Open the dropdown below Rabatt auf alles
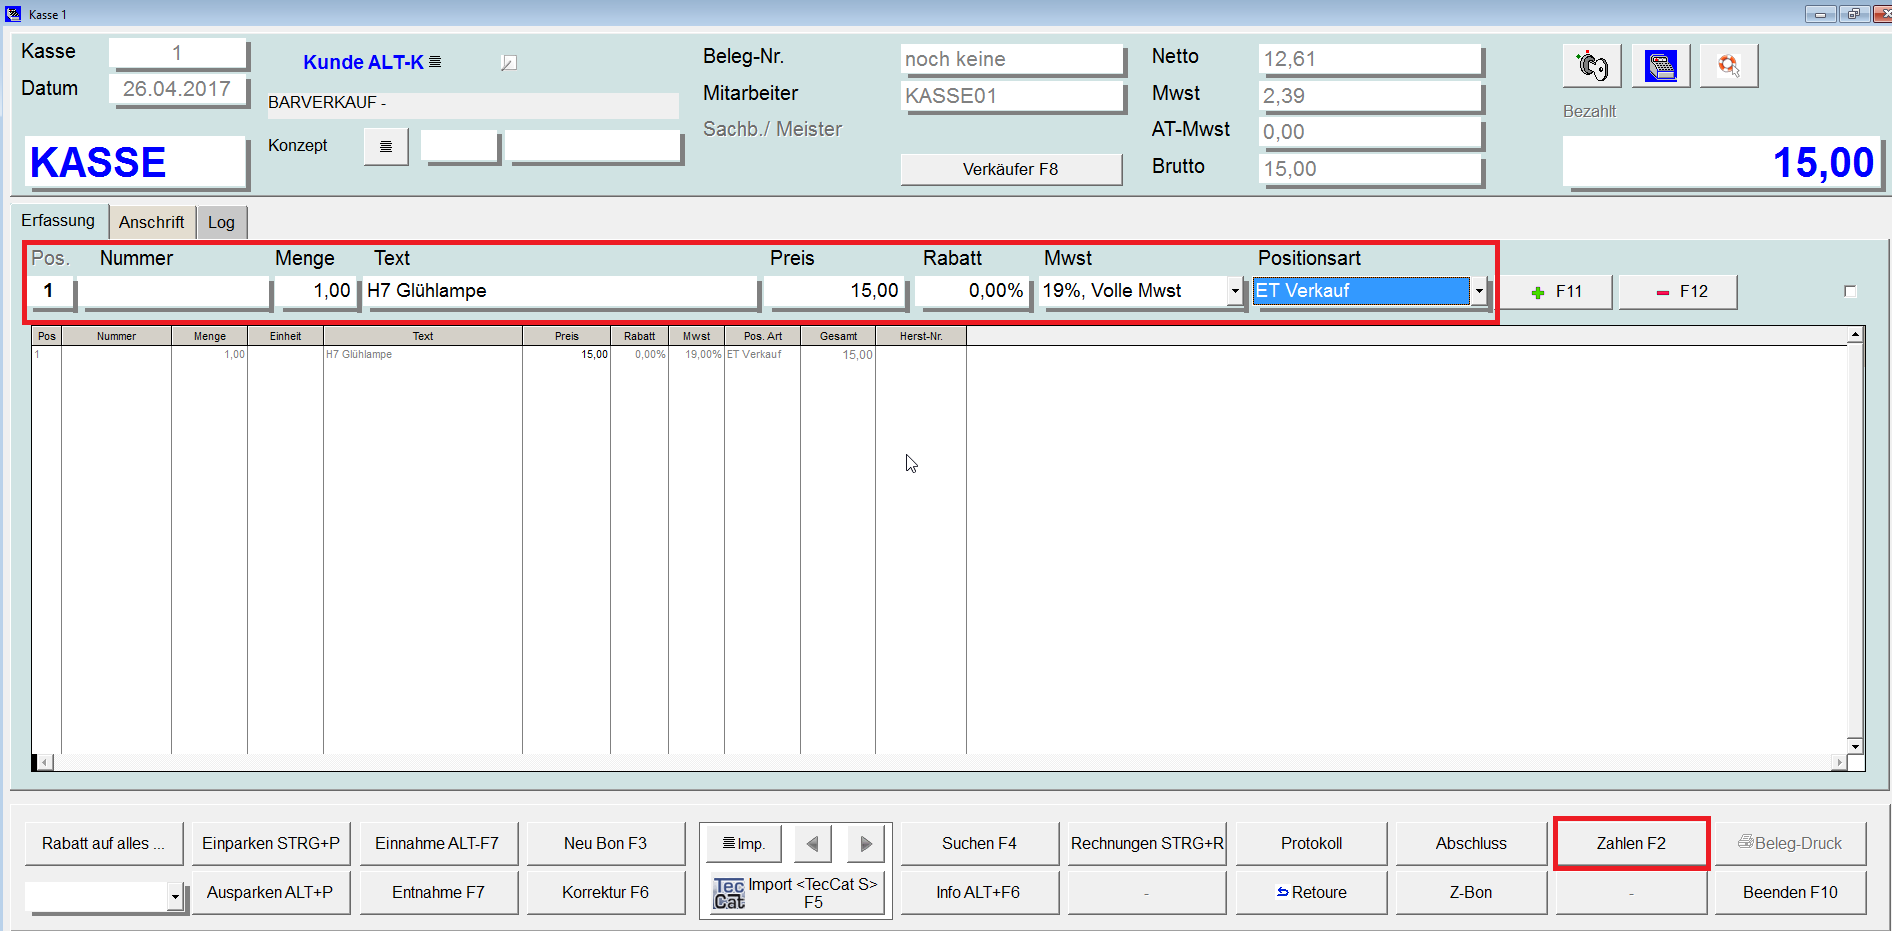This screenshot has height=931, width=1892. pyautogui.click(x=175, y=896)
